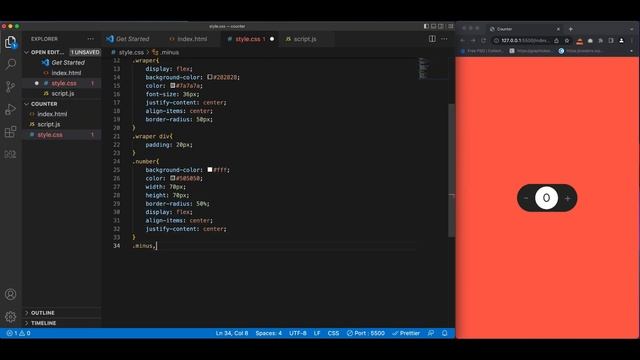Toggle the bottom panel layout icon
Viewport: 640px width, 360px height.
point(433,26)
